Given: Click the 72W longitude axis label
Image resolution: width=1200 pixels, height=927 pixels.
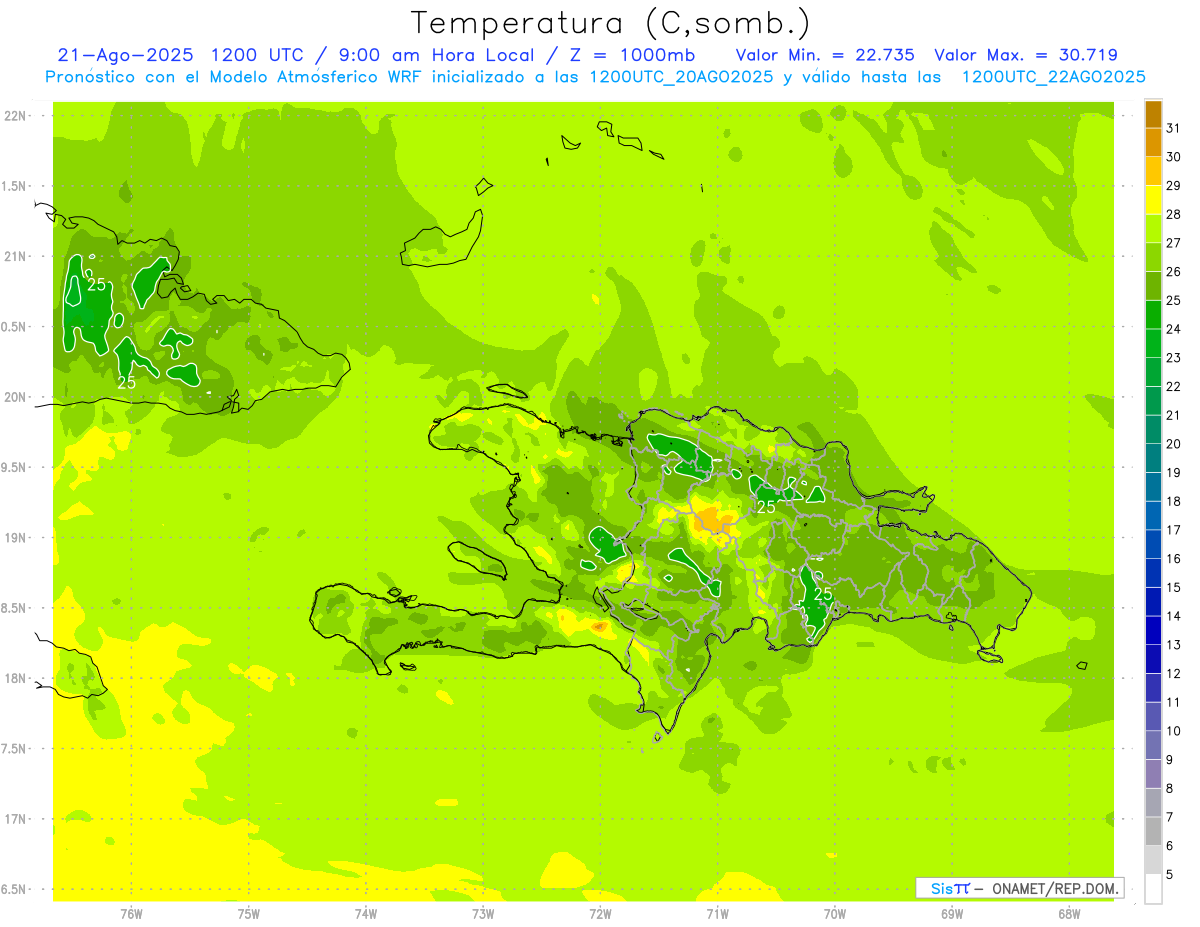Looking at the screenshot, I should pos(600,913).
